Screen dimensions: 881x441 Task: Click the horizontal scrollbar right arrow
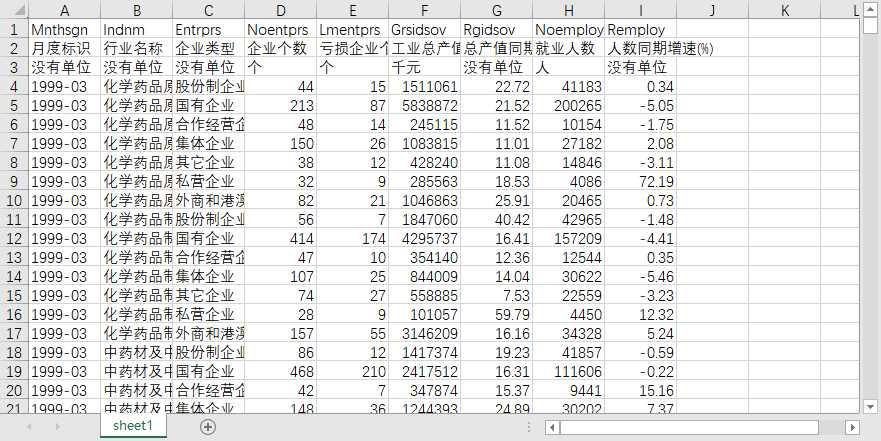[x=853, y=428]
